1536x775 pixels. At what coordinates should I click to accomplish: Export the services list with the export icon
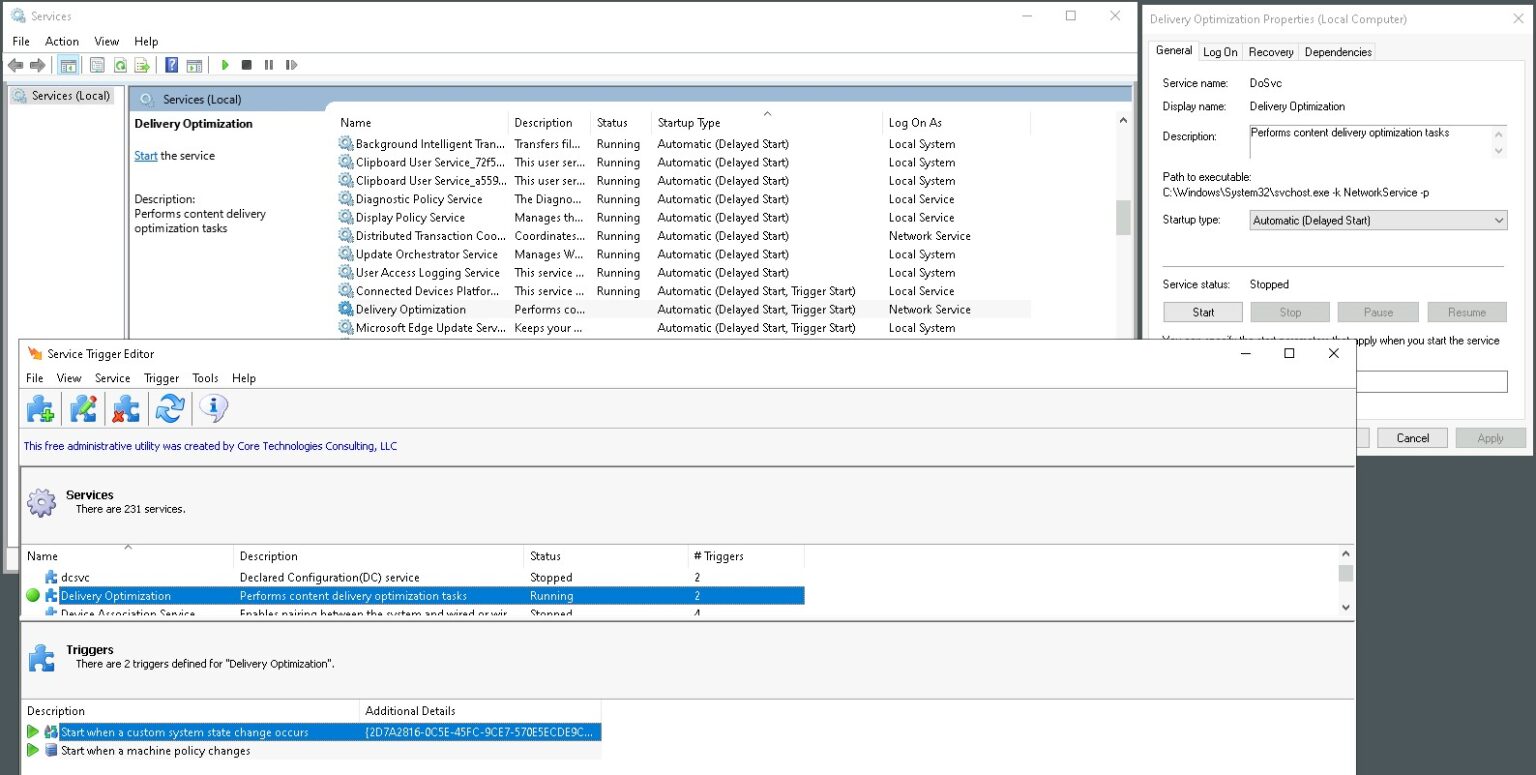coord(142,64)
